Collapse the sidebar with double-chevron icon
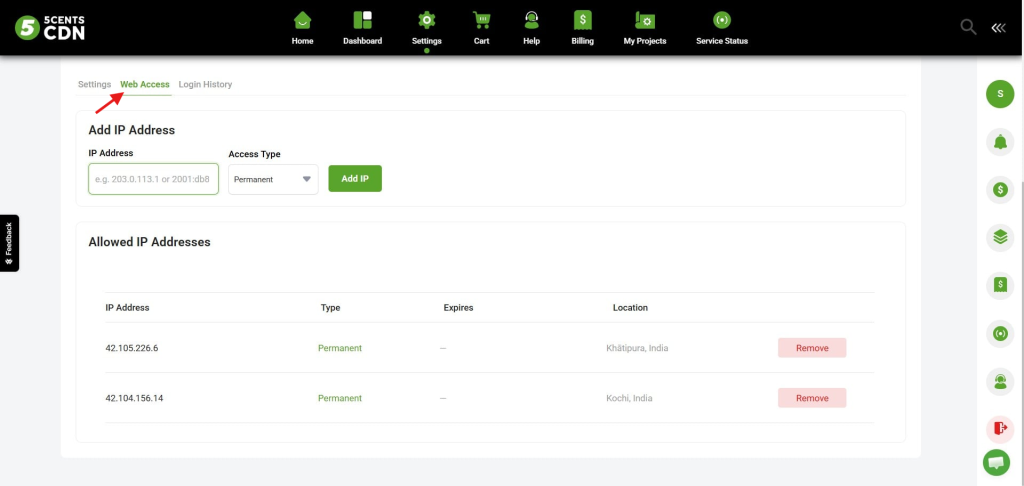Screen dimensions: 1024x486 point(999,27)
